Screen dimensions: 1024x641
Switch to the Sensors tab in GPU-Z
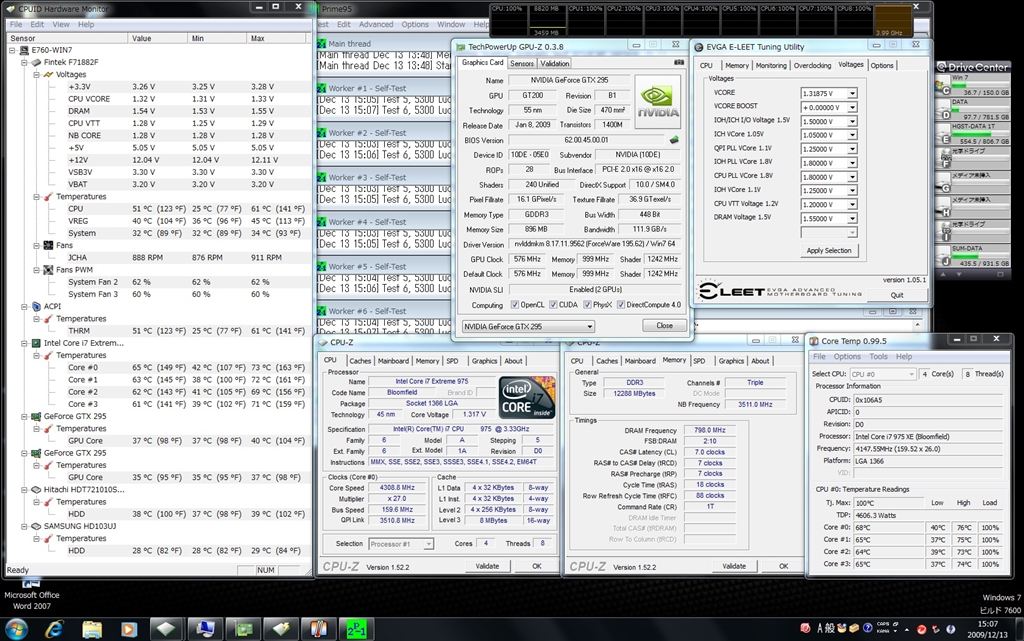click(x=522, y=63)
